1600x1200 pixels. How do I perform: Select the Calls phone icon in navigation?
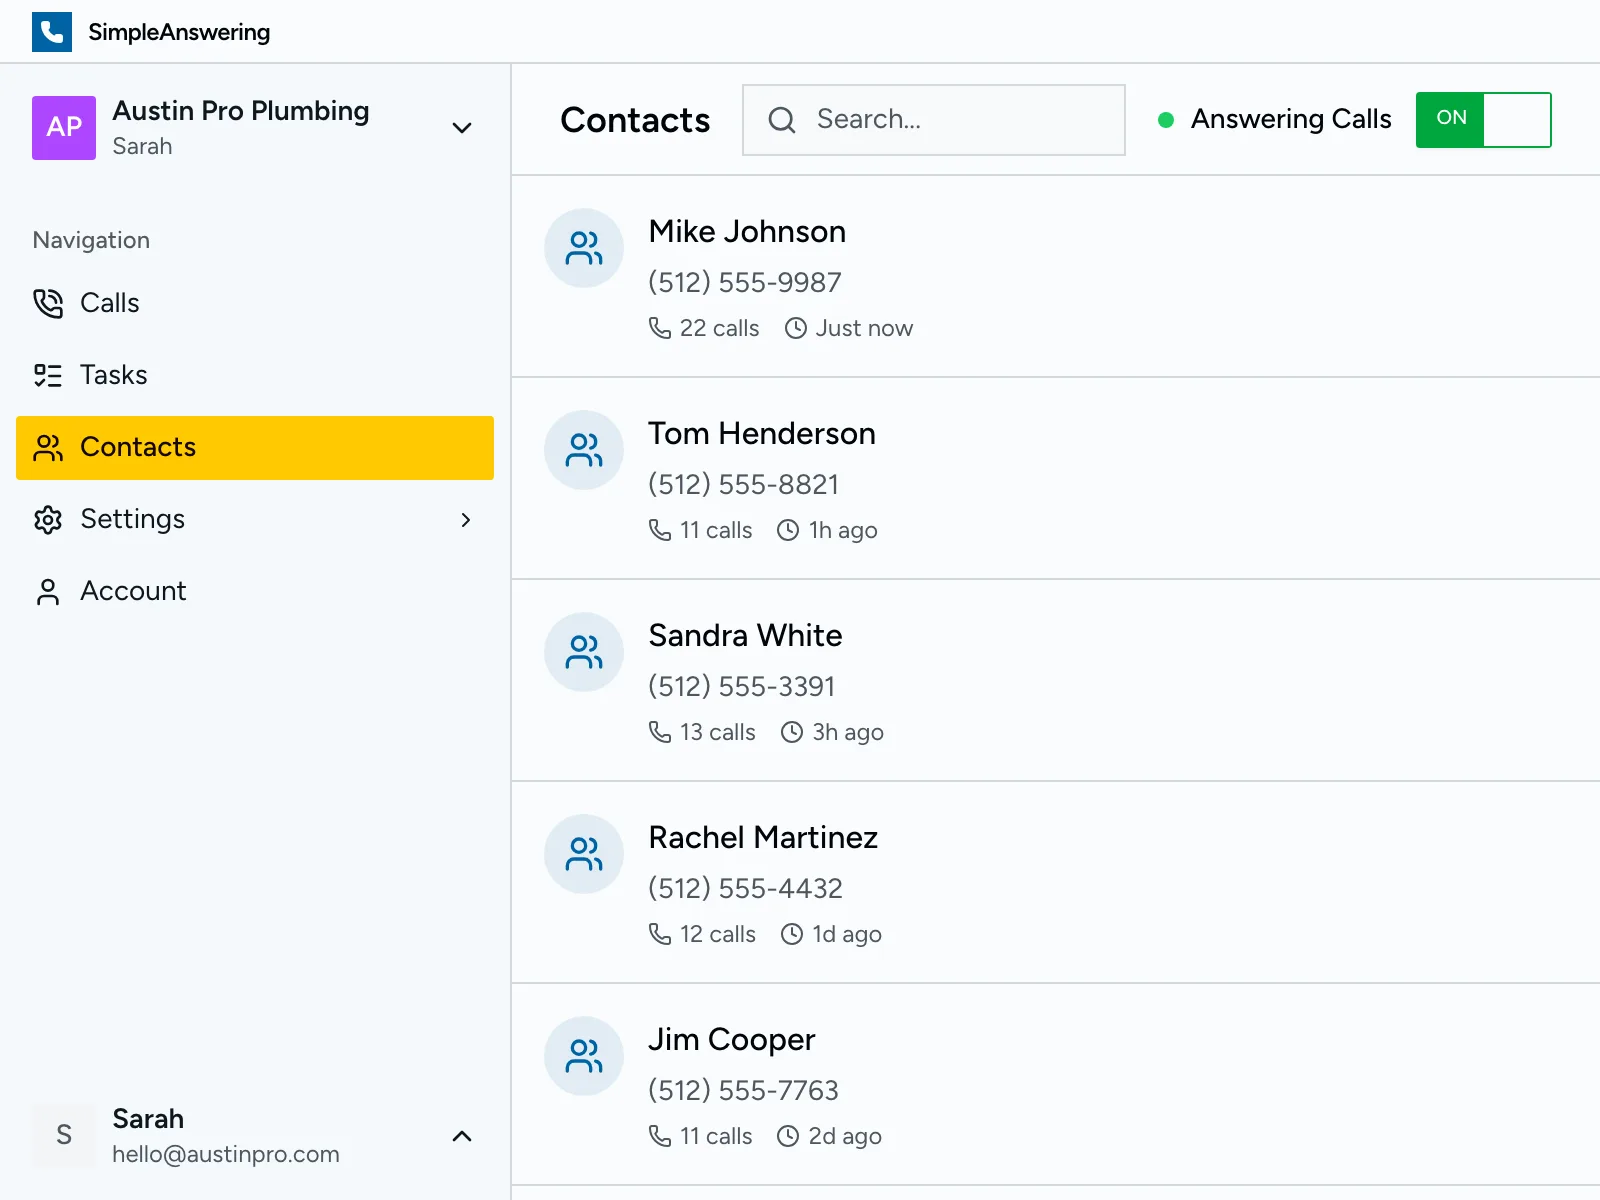click(x=47, y=303)
